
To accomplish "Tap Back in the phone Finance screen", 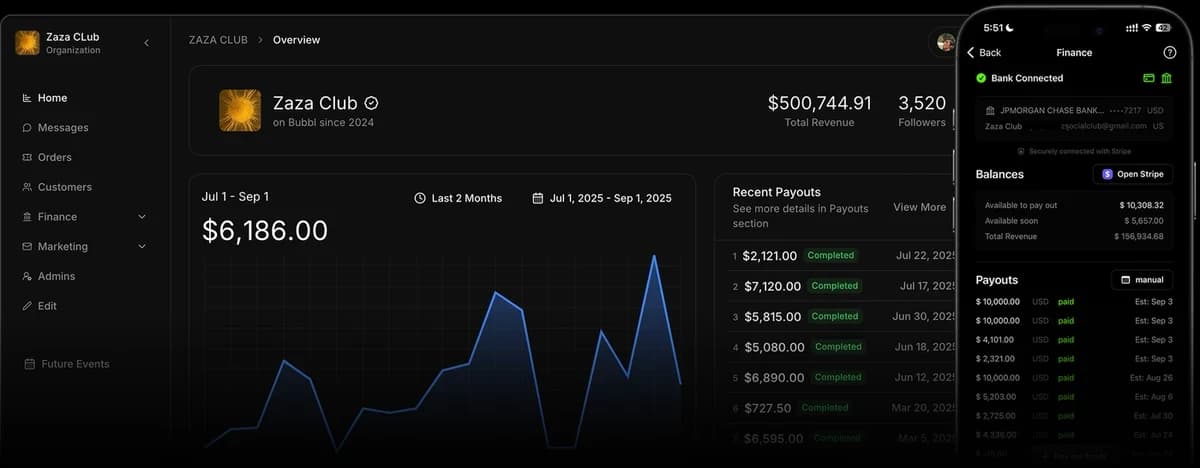I will pyautogui.click(x=984, y=52).
